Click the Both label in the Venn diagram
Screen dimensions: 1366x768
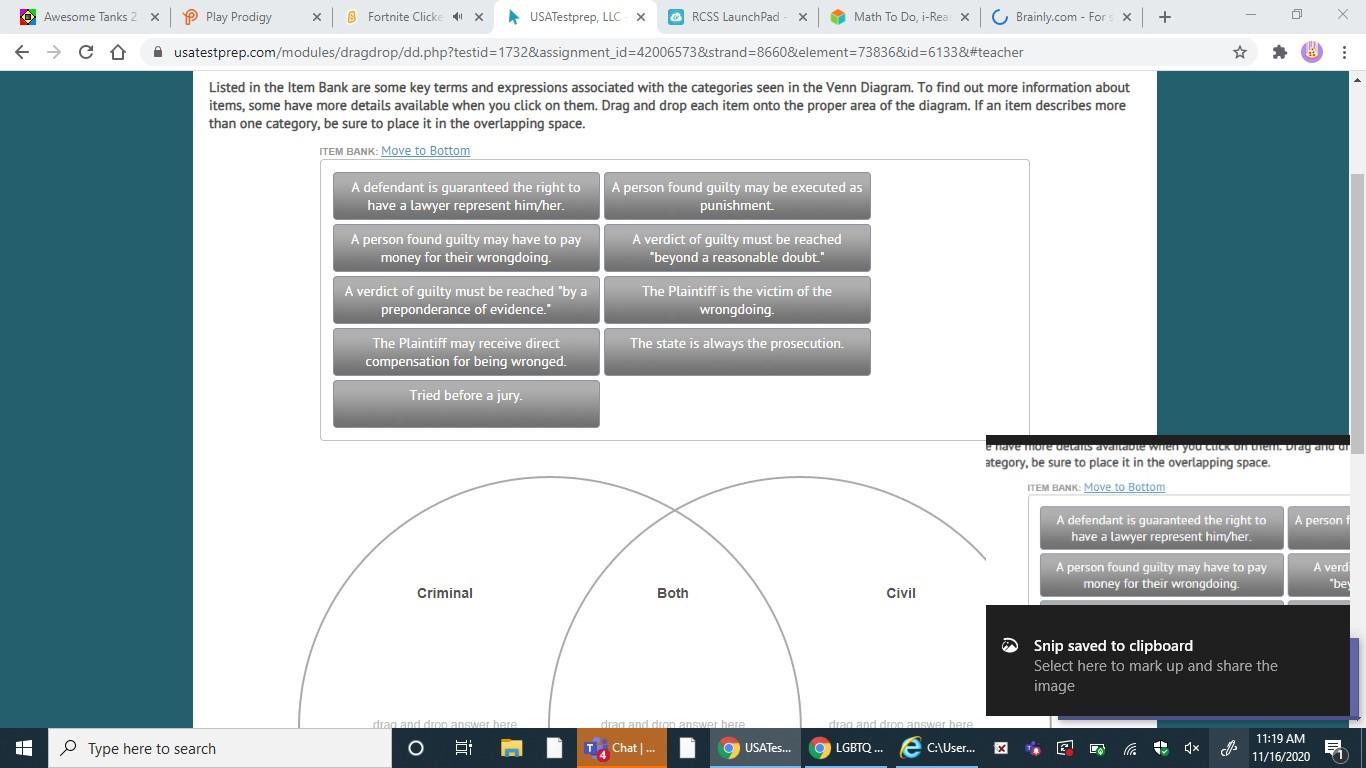click(673, 593)
